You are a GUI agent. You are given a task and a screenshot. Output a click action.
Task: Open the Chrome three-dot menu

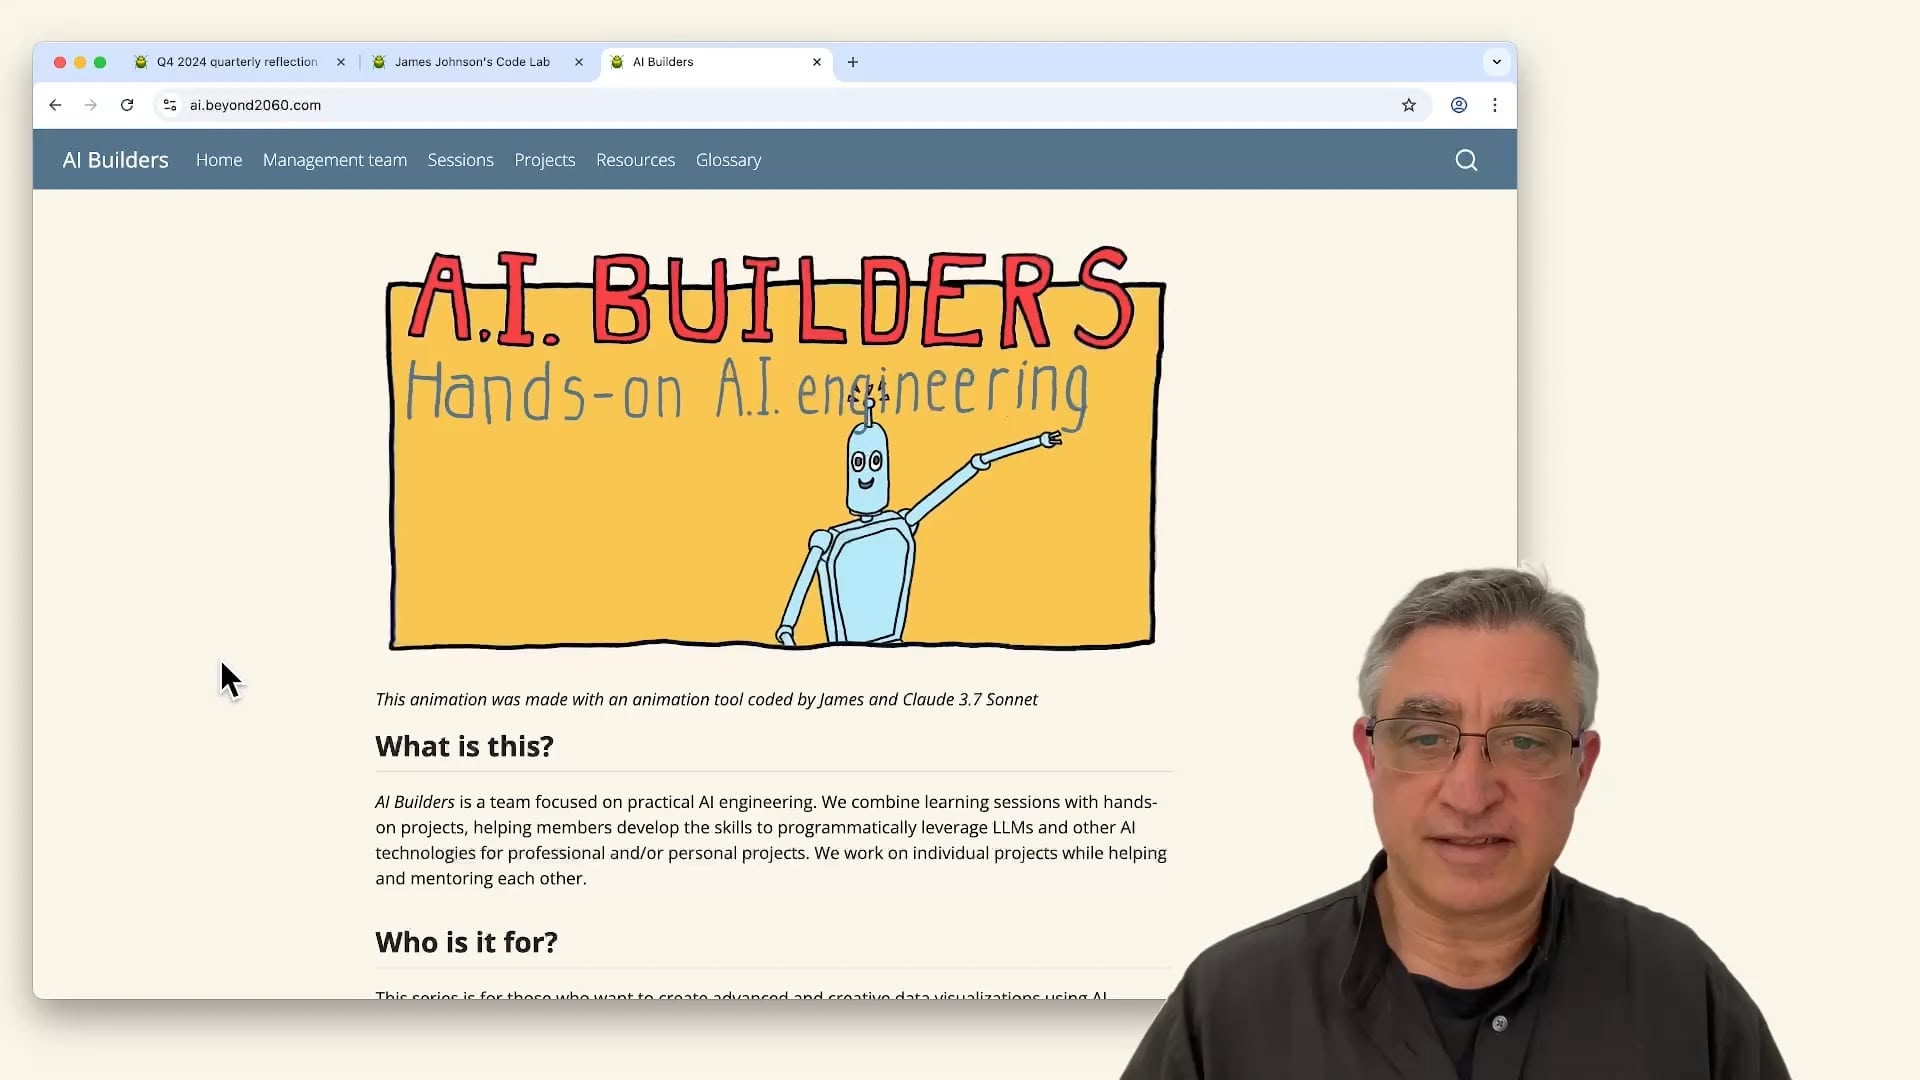[x=1495, y=105]
